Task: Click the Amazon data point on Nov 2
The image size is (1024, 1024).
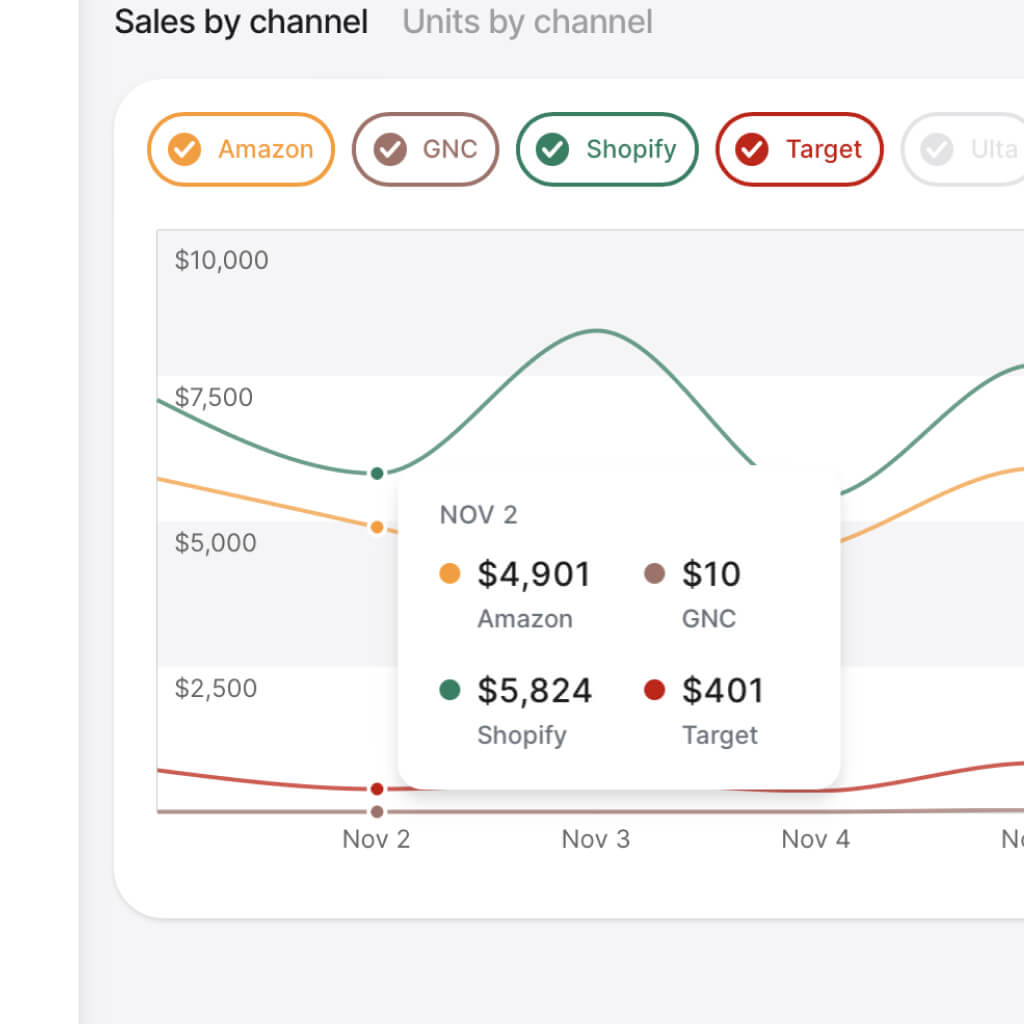Action: coord(377,527)
